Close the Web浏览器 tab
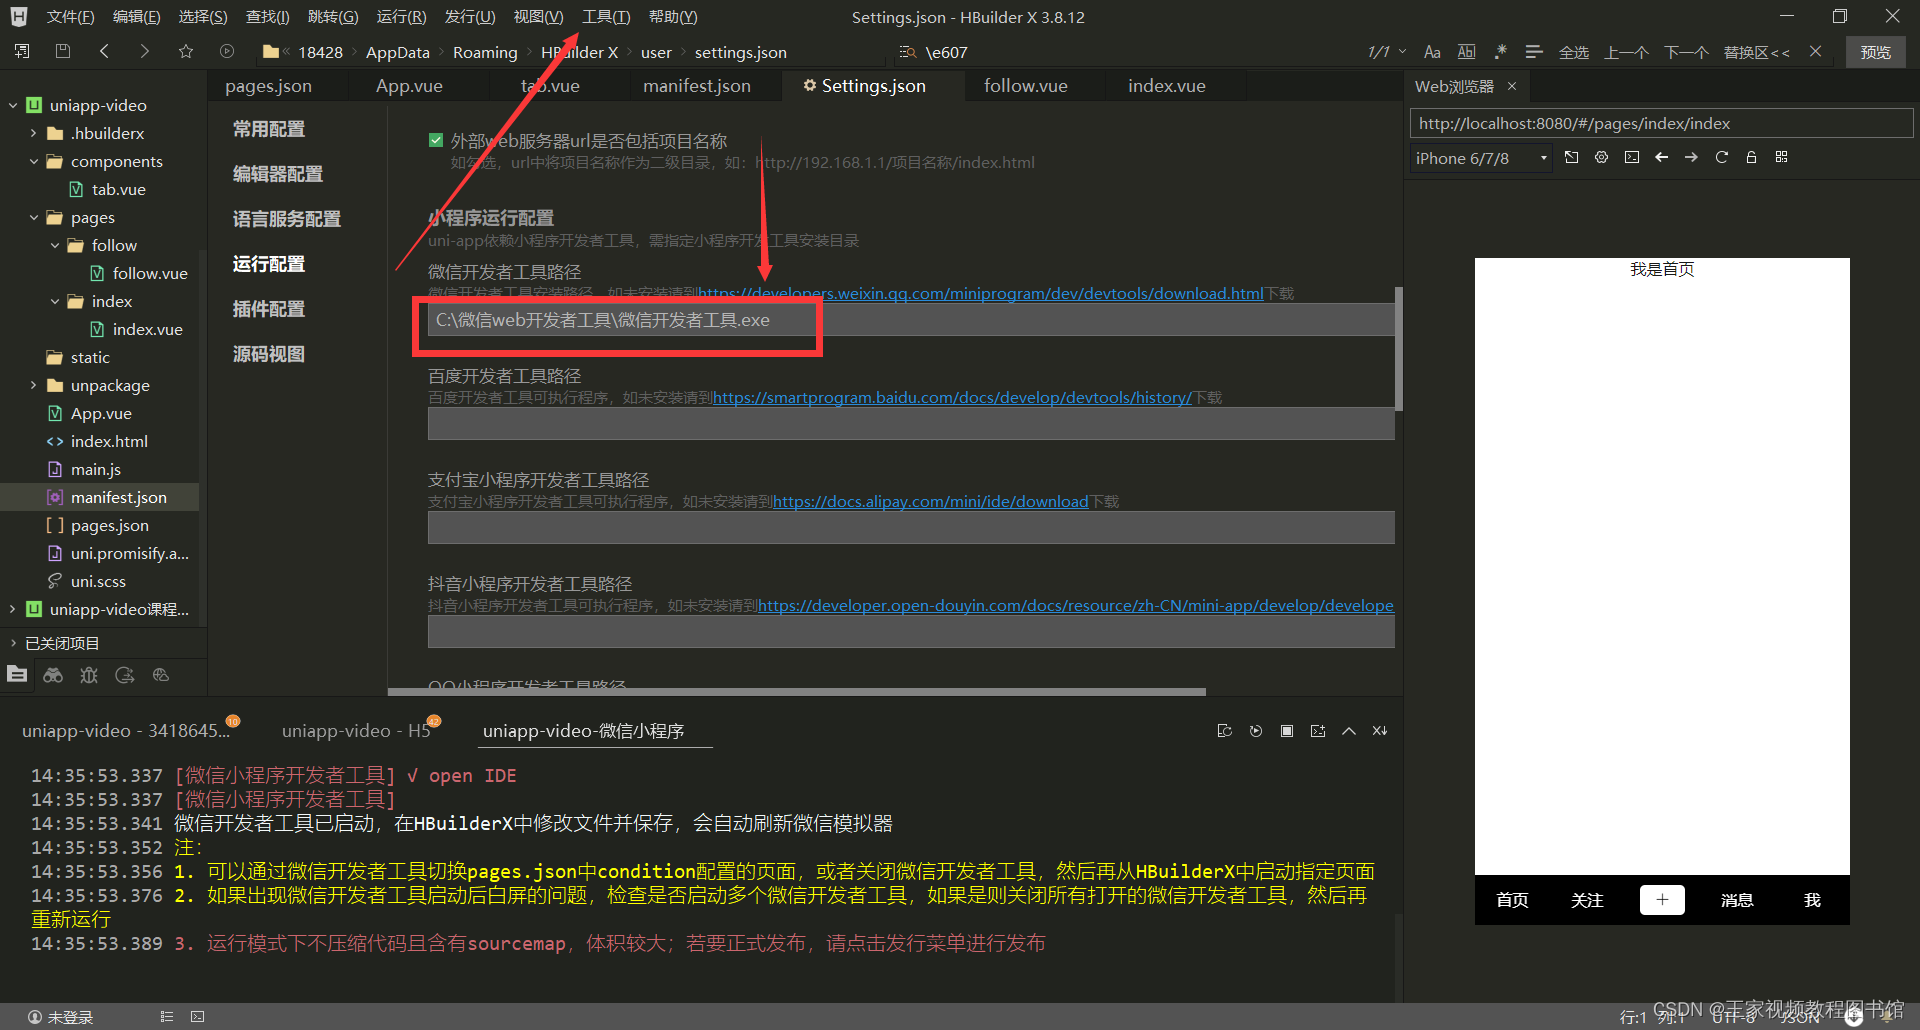This screenshot has width=1920, height=1030. (x=1512, y=86)
